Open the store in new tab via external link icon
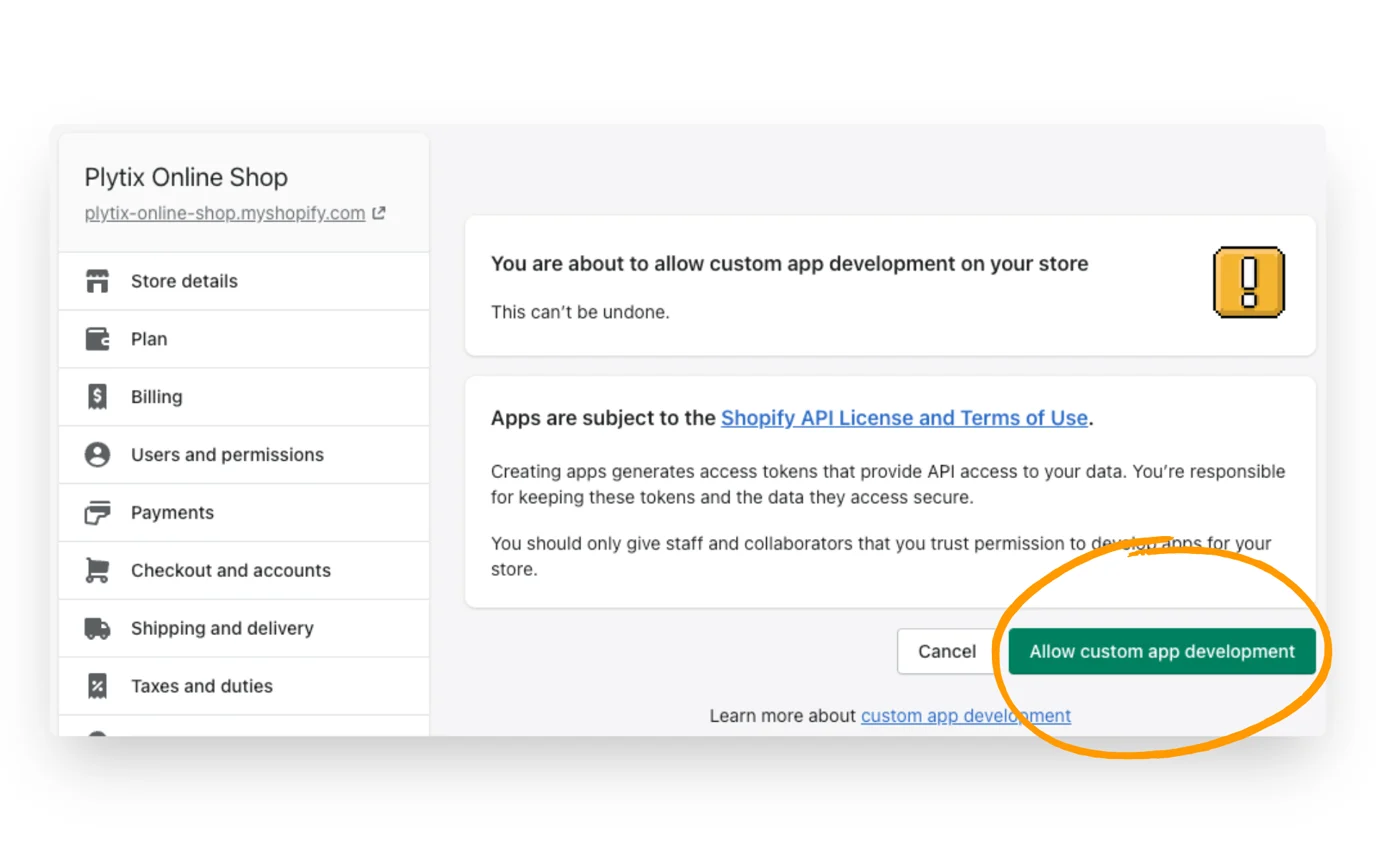The width and height of the screenshot is (1376, 860). point(377,212)
